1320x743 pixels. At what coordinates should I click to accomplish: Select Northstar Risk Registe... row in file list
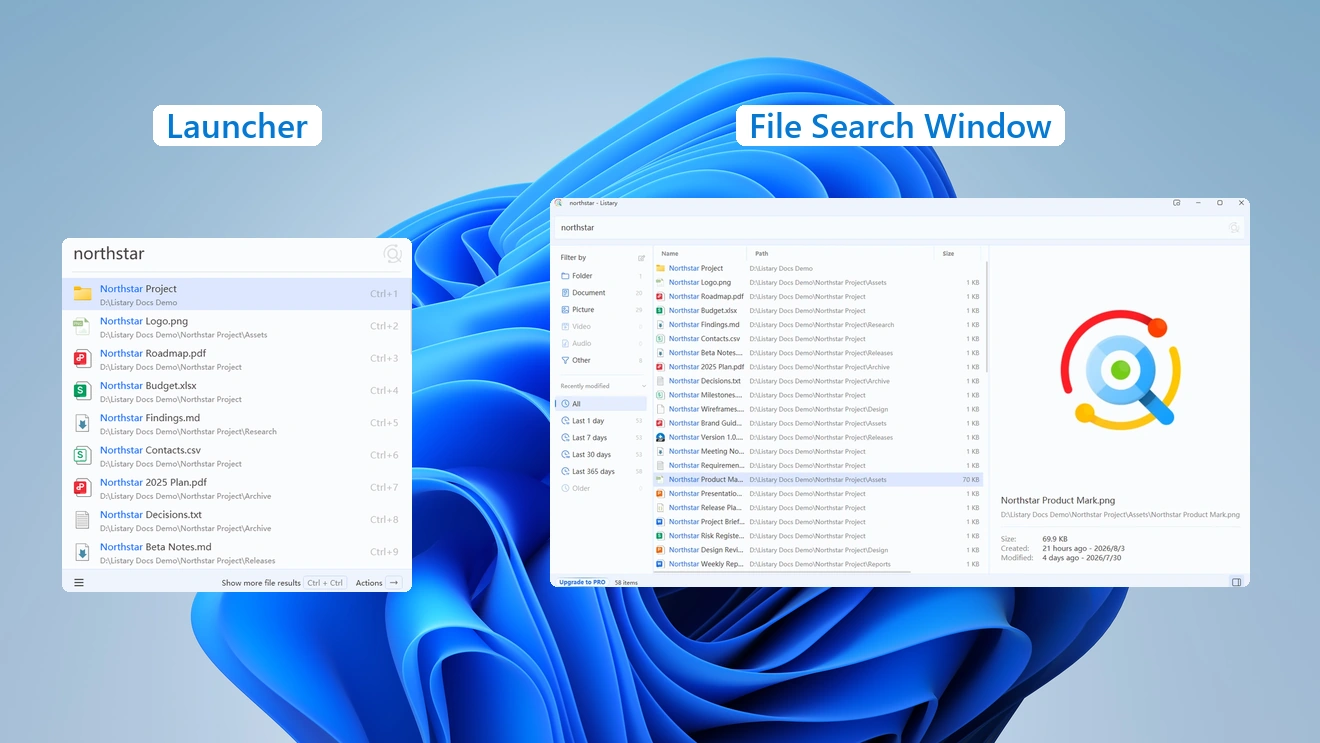point(818,536)
